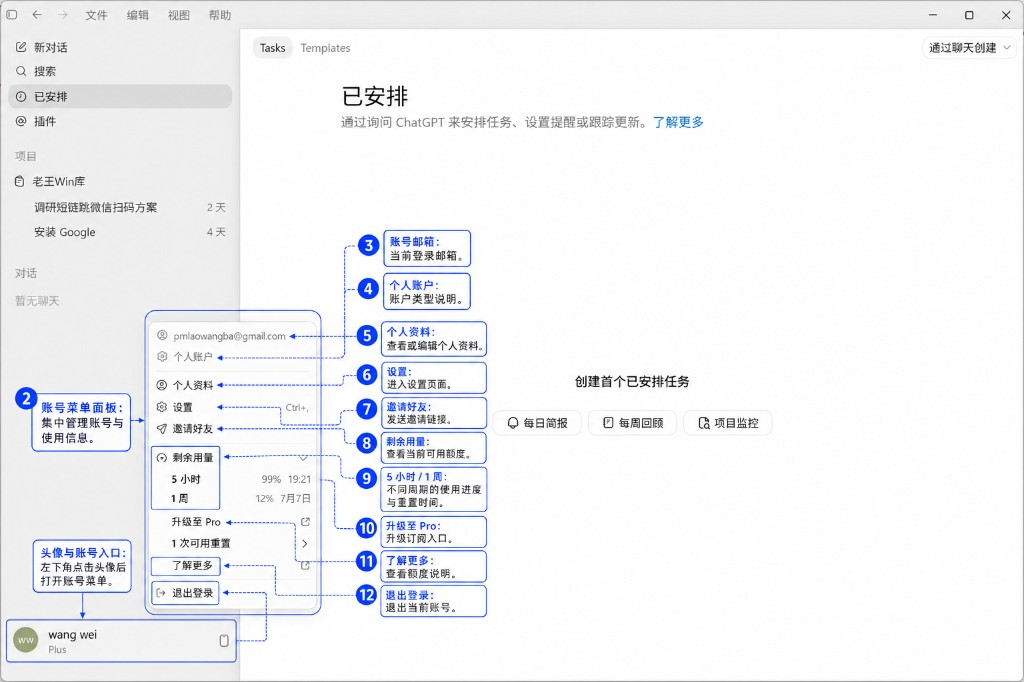Open 插件 in the sidebar
The height and width of the screenshot is (682, 1024).
coord(120,122)
